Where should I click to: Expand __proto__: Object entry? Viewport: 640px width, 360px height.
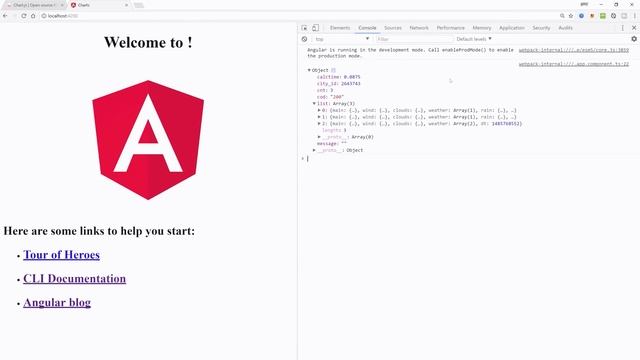tap(314, 150)
